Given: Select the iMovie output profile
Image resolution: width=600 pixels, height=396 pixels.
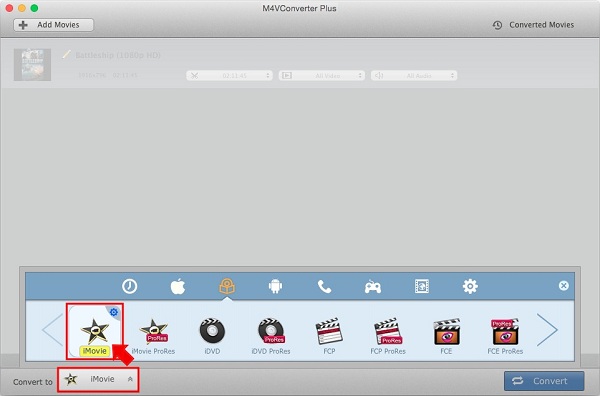Looking at the screenshot, I should (95, 331).
